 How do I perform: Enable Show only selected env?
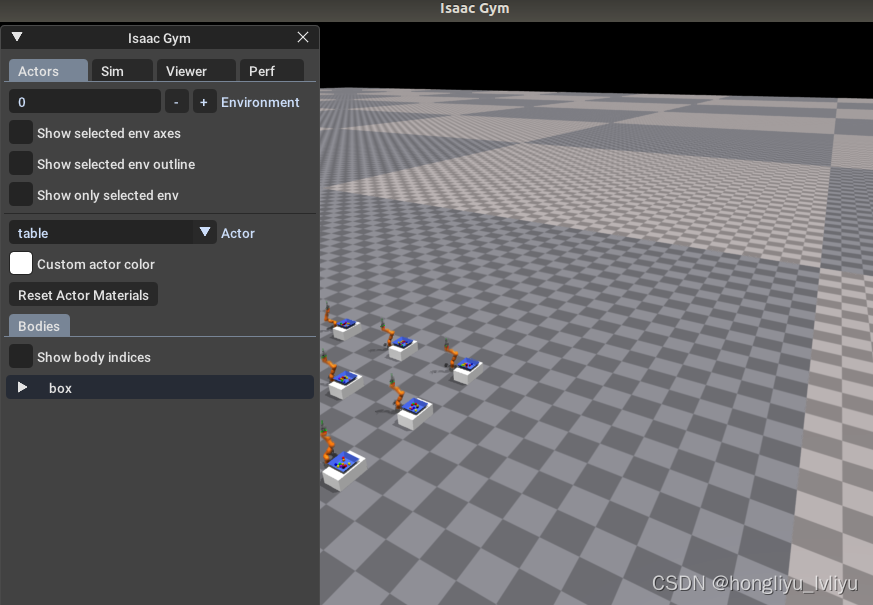pos(21,195)
